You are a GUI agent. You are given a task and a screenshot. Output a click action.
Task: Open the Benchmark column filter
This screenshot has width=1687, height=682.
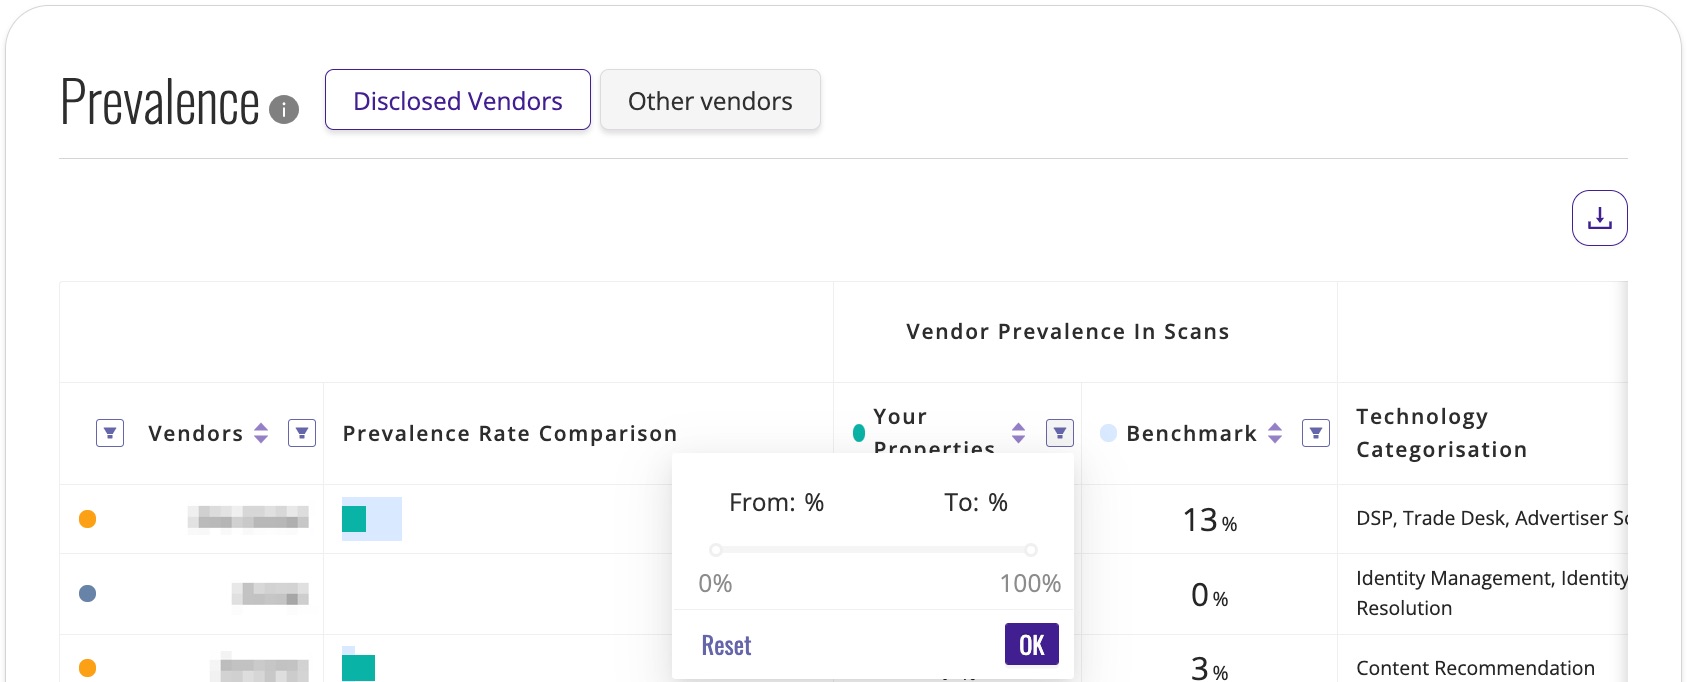click(1316, 433)
